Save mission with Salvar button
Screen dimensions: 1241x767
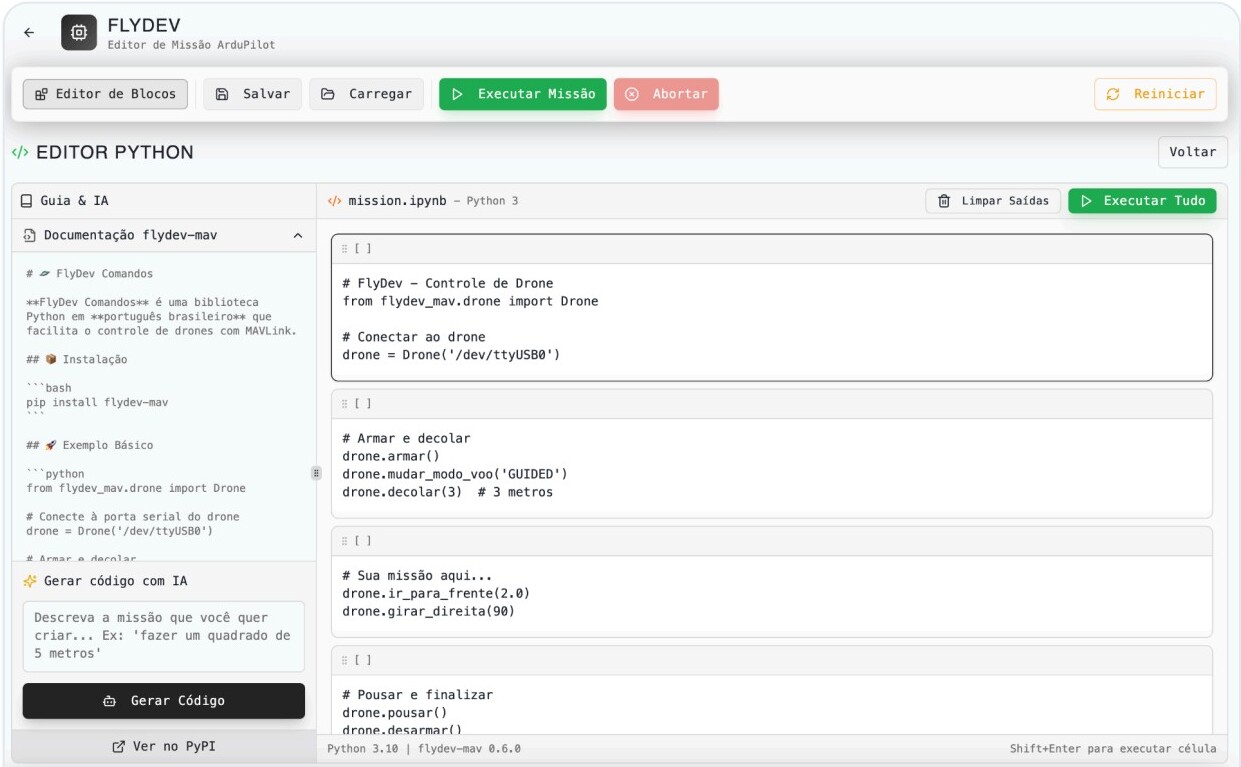(253, 94)
